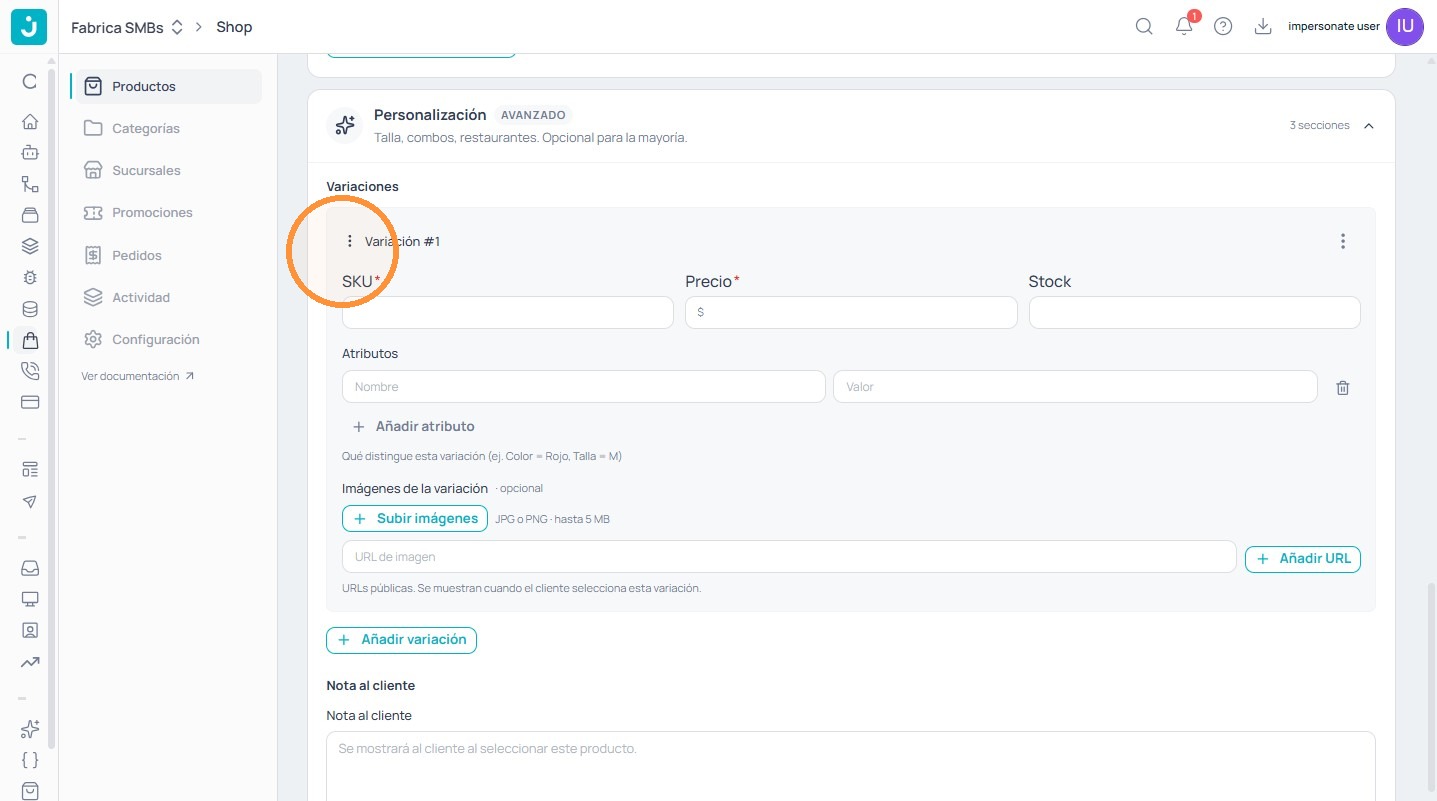1437x801 pixels.
Task: Open the paper plane send icon
Action: (x=30, y=501)
